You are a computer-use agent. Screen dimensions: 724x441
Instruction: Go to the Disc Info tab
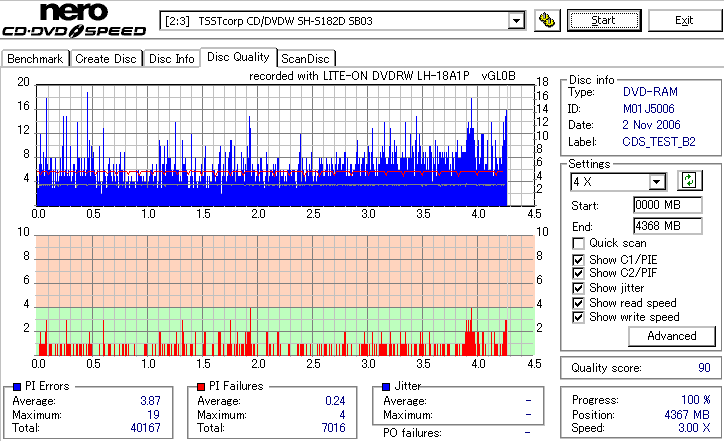171,59
